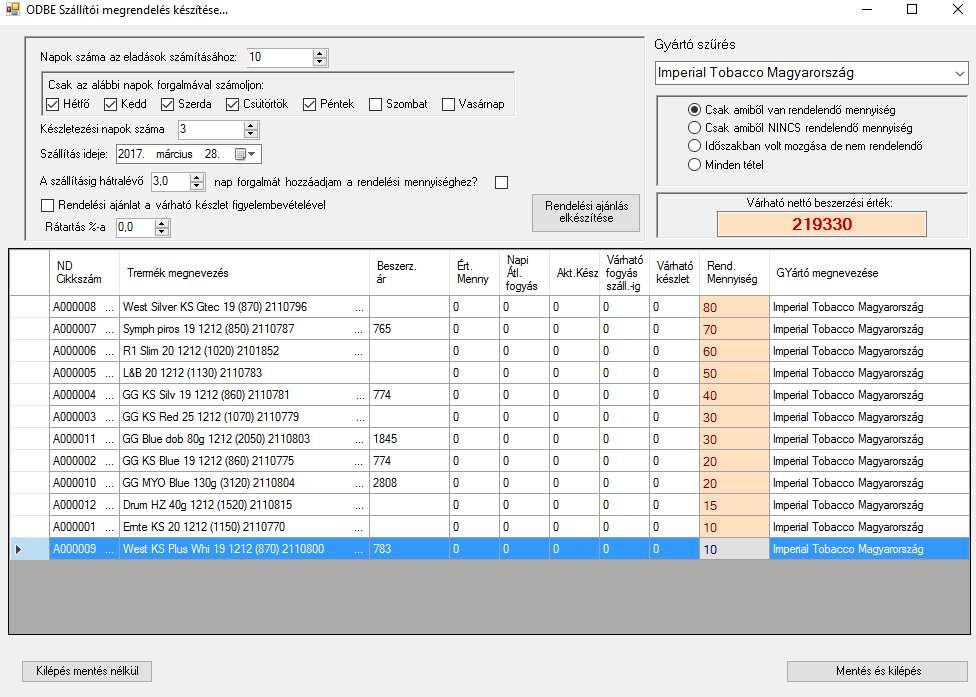
Task: Click purchase price cell 1845
Action: (410, 439)
